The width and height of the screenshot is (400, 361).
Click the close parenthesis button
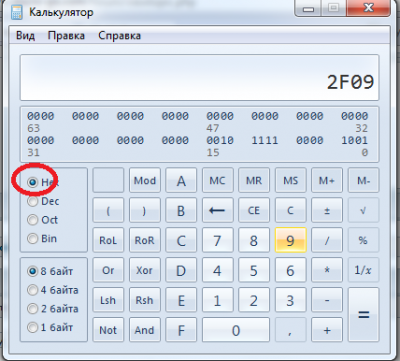[x=145, y=211]
